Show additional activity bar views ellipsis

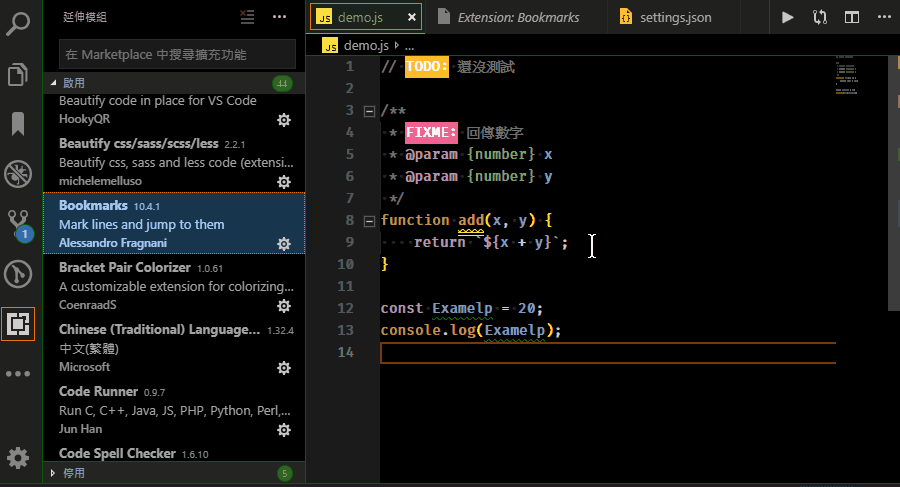pos(18,374)
